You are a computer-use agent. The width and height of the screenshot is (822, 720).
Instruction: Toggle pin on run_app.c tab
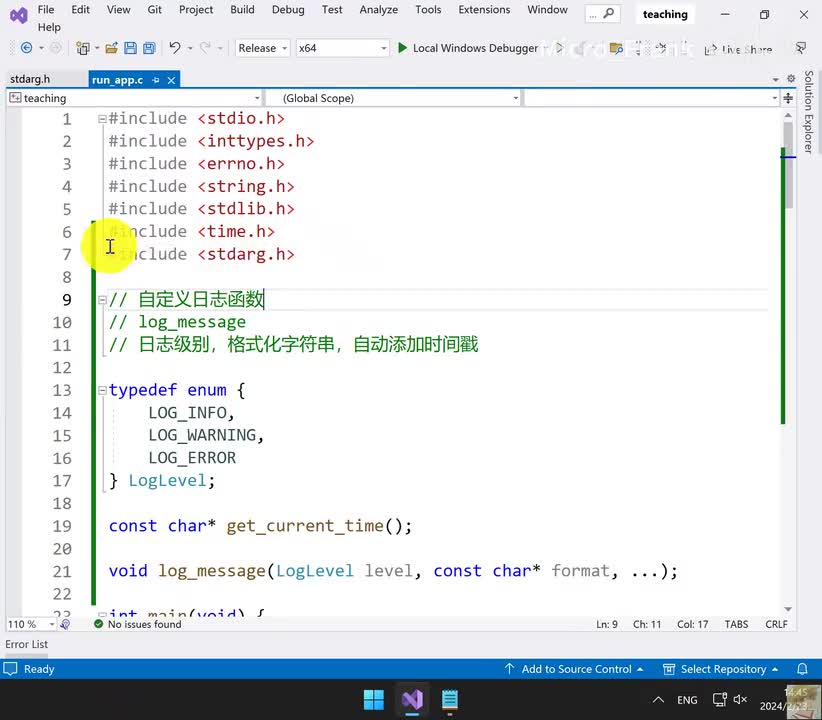point(156,80)
